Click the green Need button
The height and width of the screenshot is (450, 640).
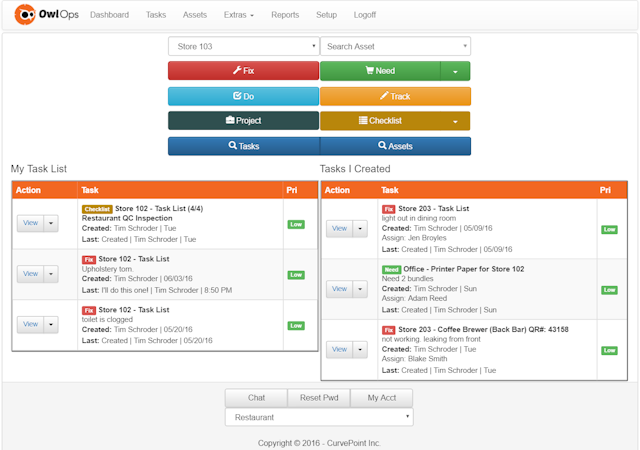click(x=380, y=71)
